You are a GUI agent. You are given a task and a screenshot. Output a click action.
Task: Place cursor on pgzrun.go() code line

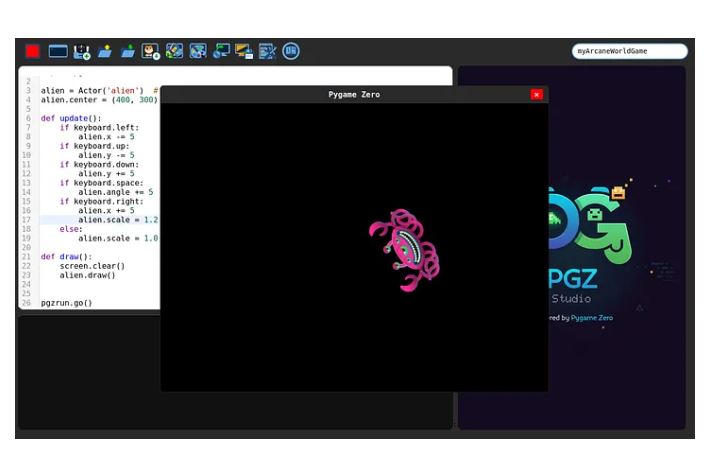(66, 302)
